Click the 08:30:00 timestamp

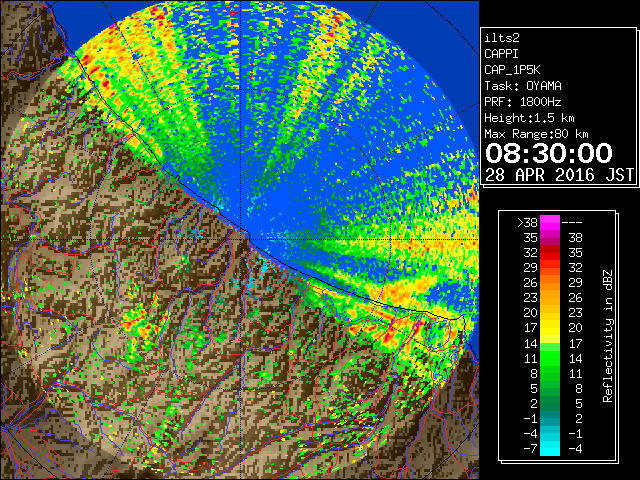[549, 153]
